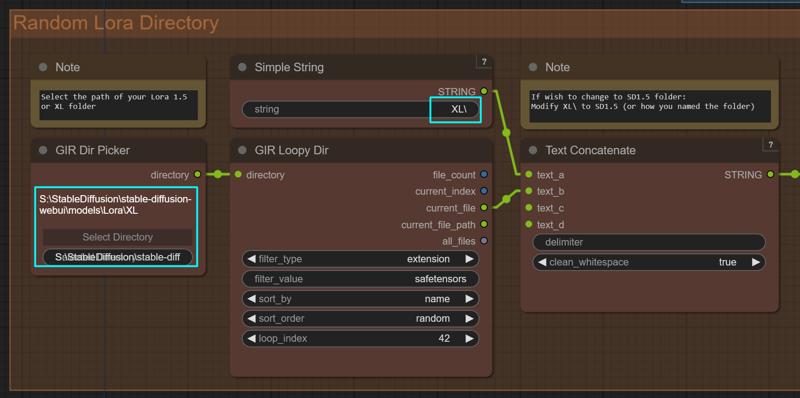Click the Simple String node title
This screenshot has width=800, height=398.
pos(289,67)
